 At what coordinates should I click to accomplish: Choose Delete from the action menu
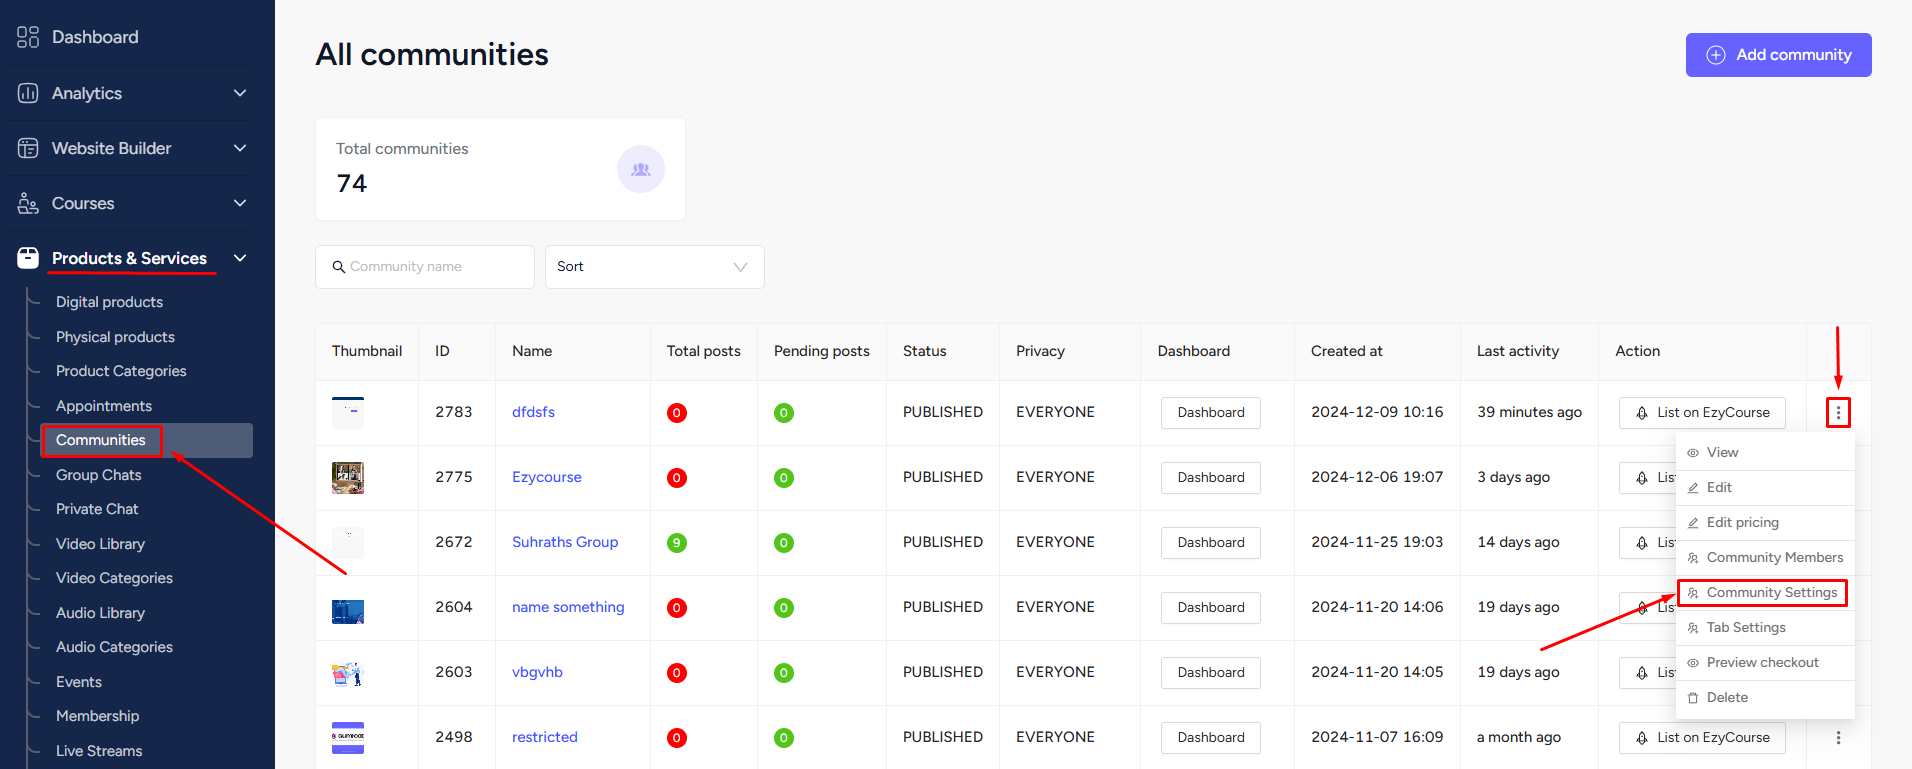tap(1765, 697)
